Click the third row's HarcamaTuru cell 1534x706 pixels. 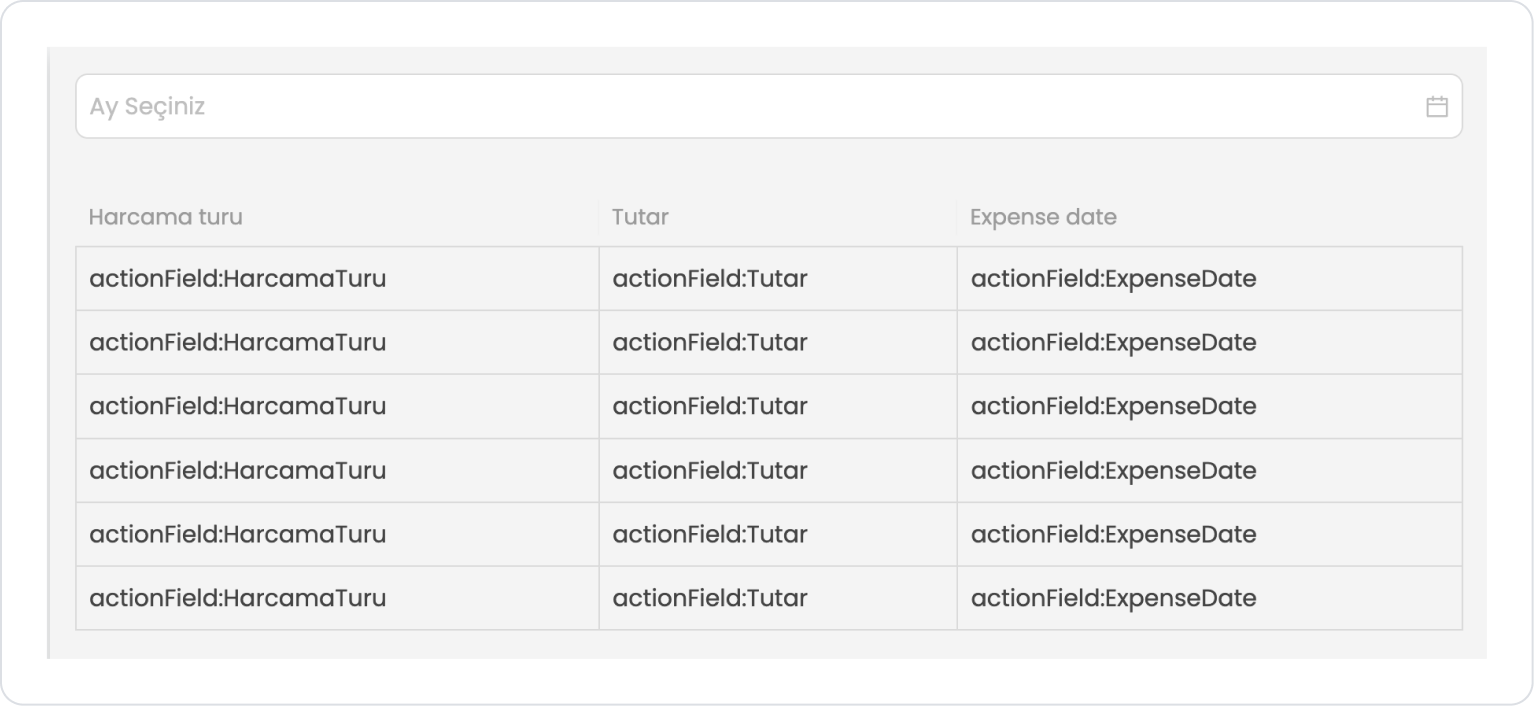238,407
